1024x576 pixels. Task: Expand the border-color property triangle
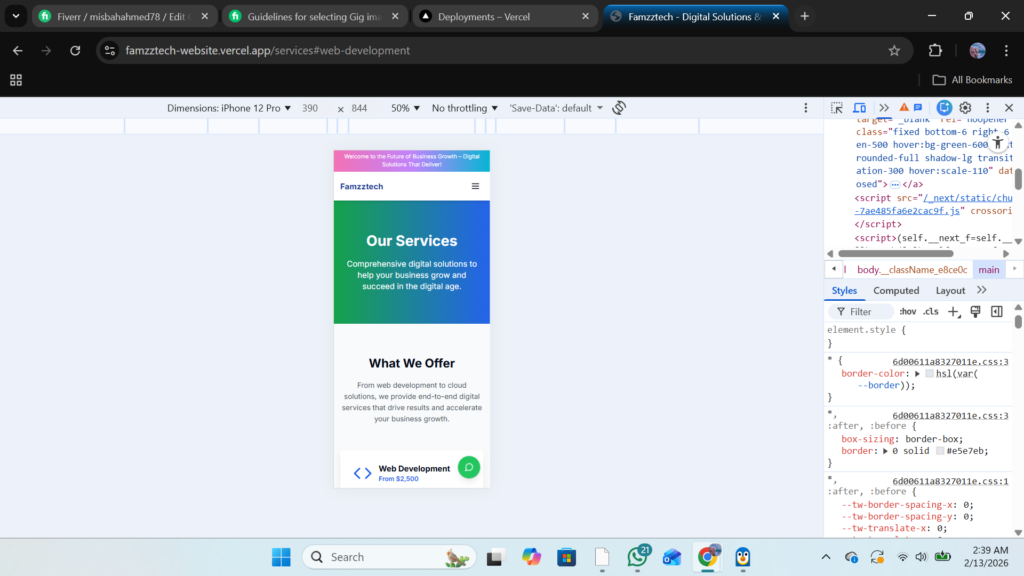coord(918,374)
